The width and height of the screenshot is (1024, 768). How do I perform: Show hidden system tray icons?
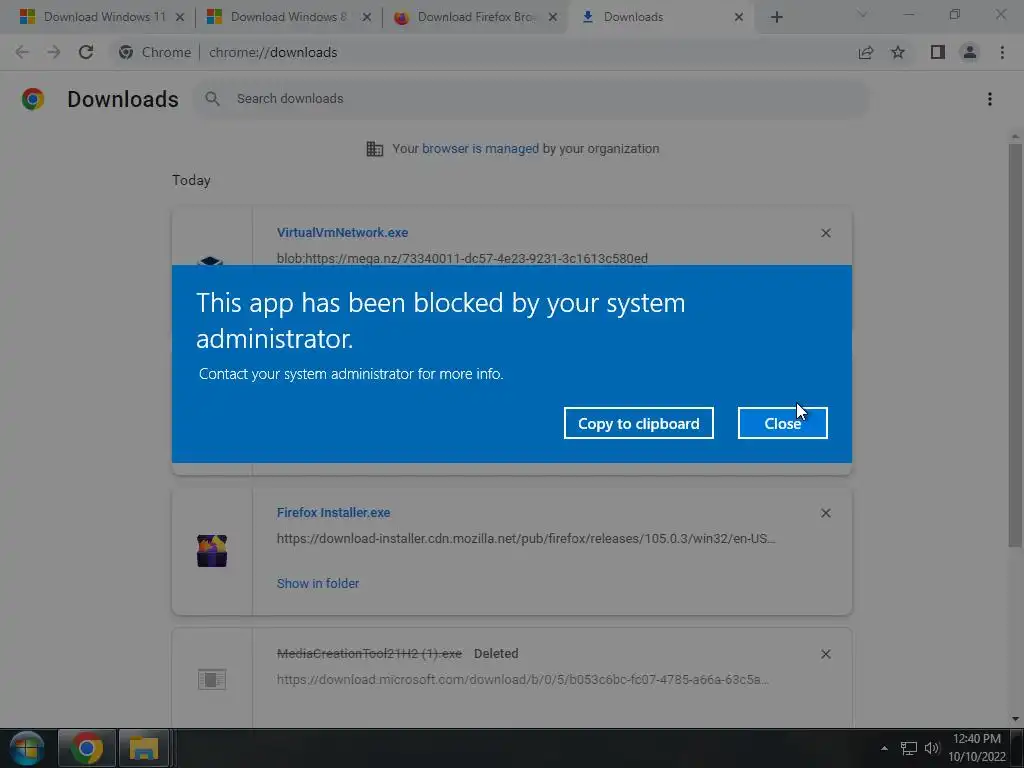click(884, 748)
